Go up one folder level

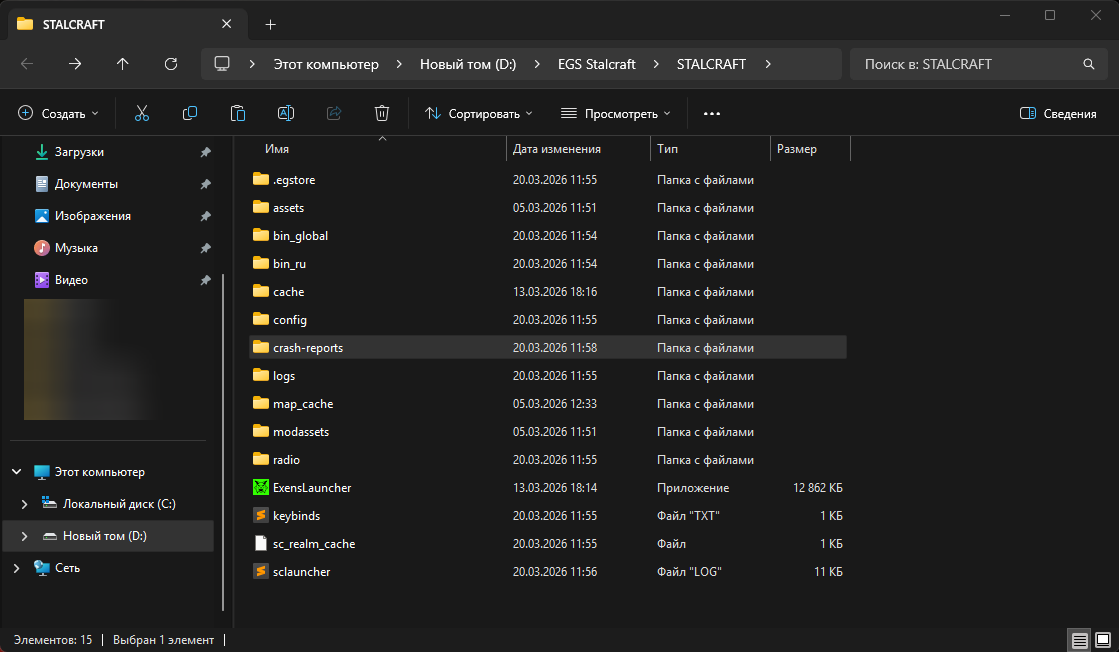click(123, 64)
